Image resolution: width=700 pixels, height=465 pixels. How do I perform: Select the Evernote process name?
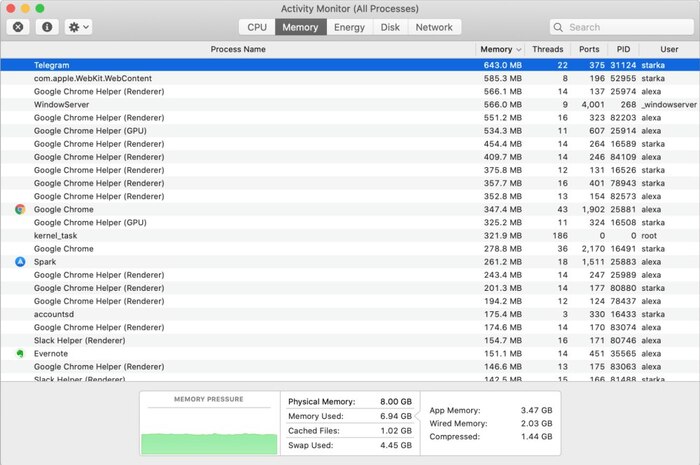[x=51, y=353]
